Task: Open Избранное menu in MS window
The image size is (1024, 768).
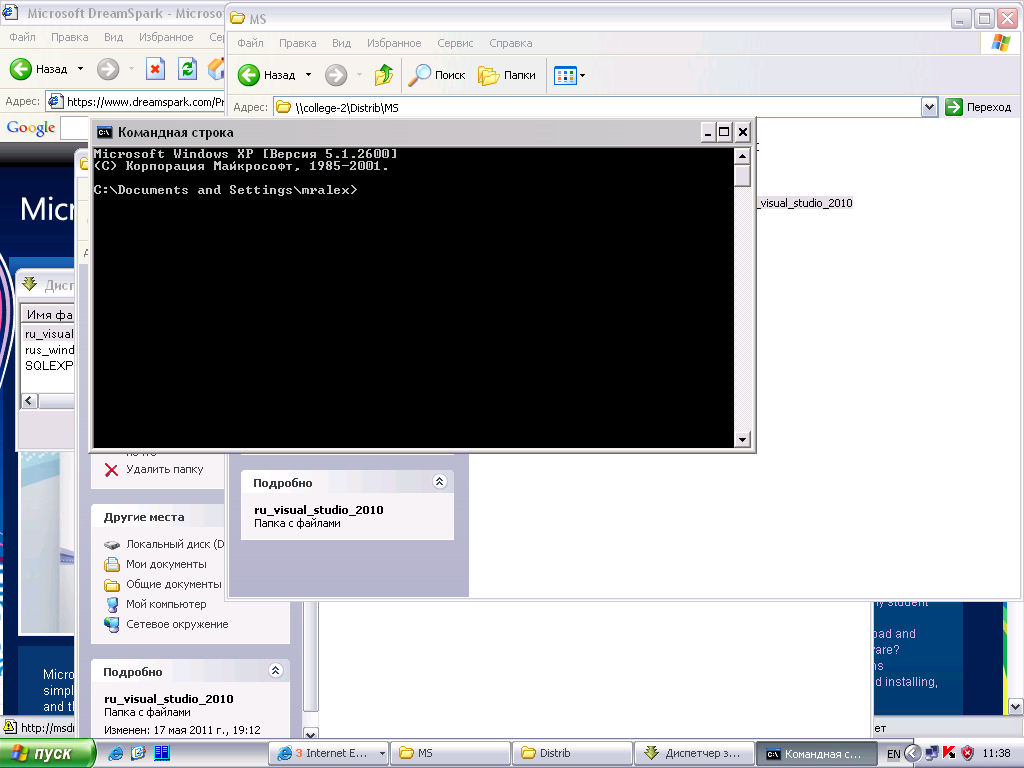Action: [x=394, y=43]
